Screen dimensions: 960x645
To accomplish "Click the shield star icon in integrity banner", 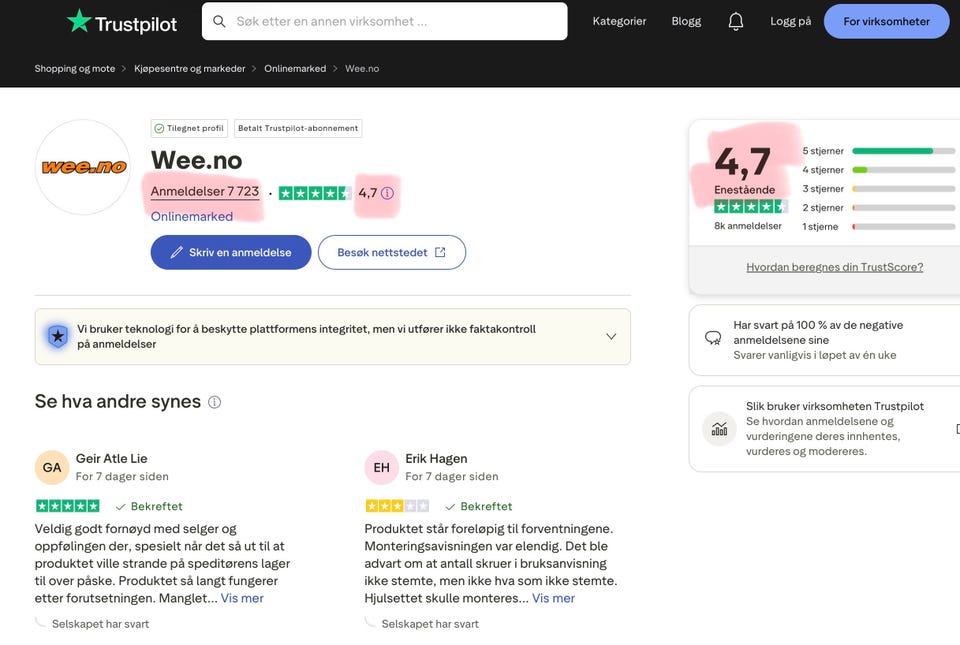I will [58, 336].
